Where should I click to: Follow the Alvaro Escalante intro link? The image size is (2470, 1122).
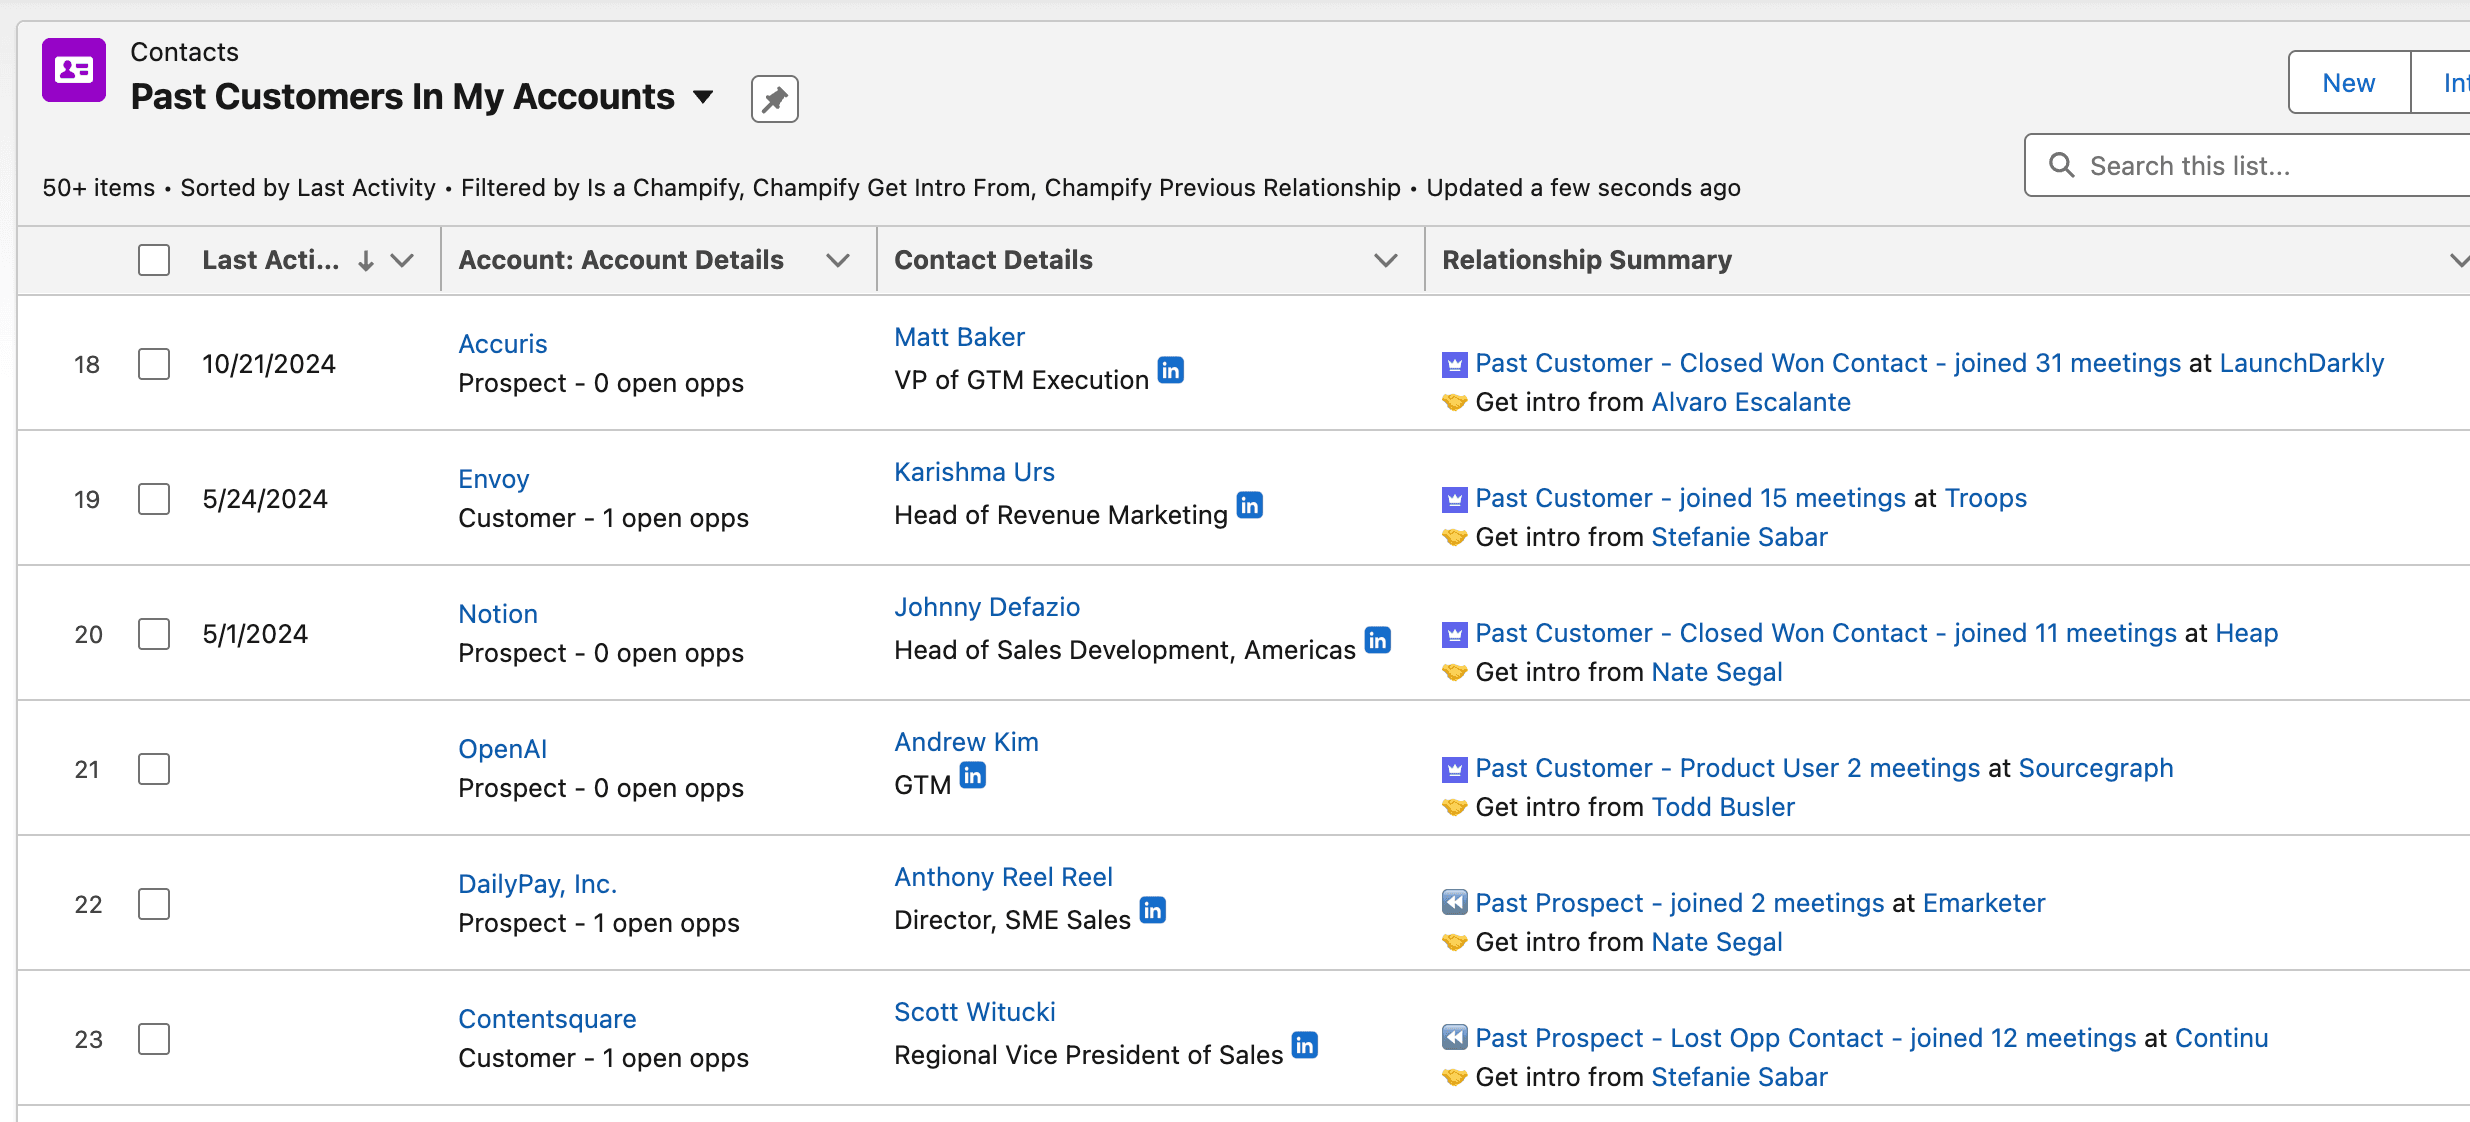1751,402
